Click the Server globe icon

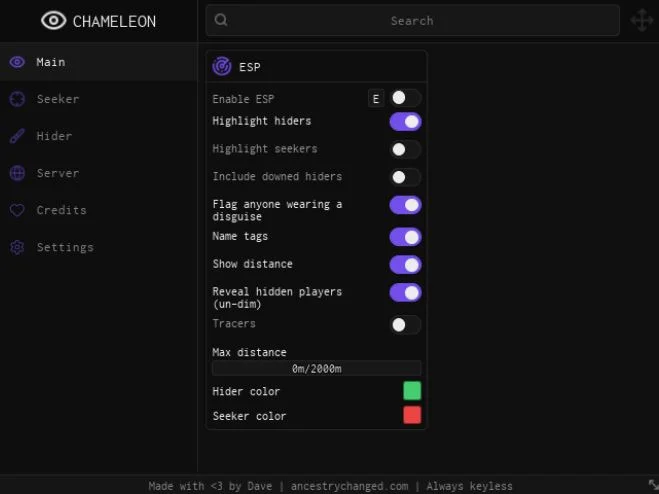click(x=17, y=173)
